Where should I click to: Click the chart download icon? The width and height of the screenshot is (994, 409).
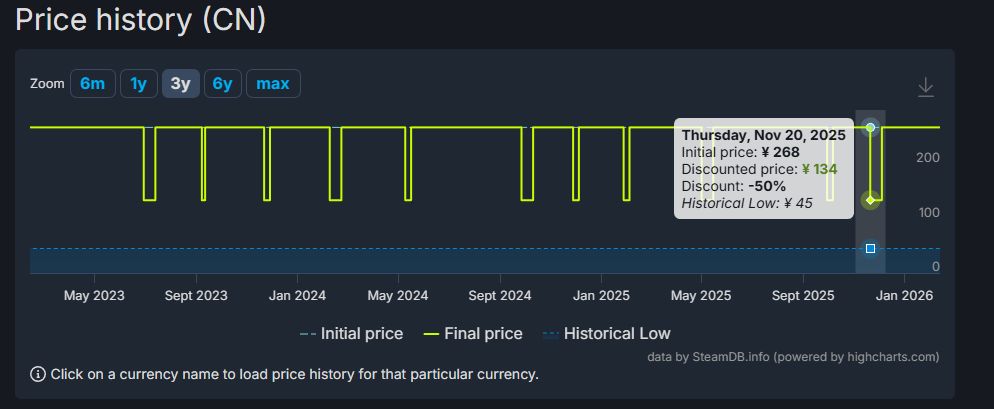point(926,88)
